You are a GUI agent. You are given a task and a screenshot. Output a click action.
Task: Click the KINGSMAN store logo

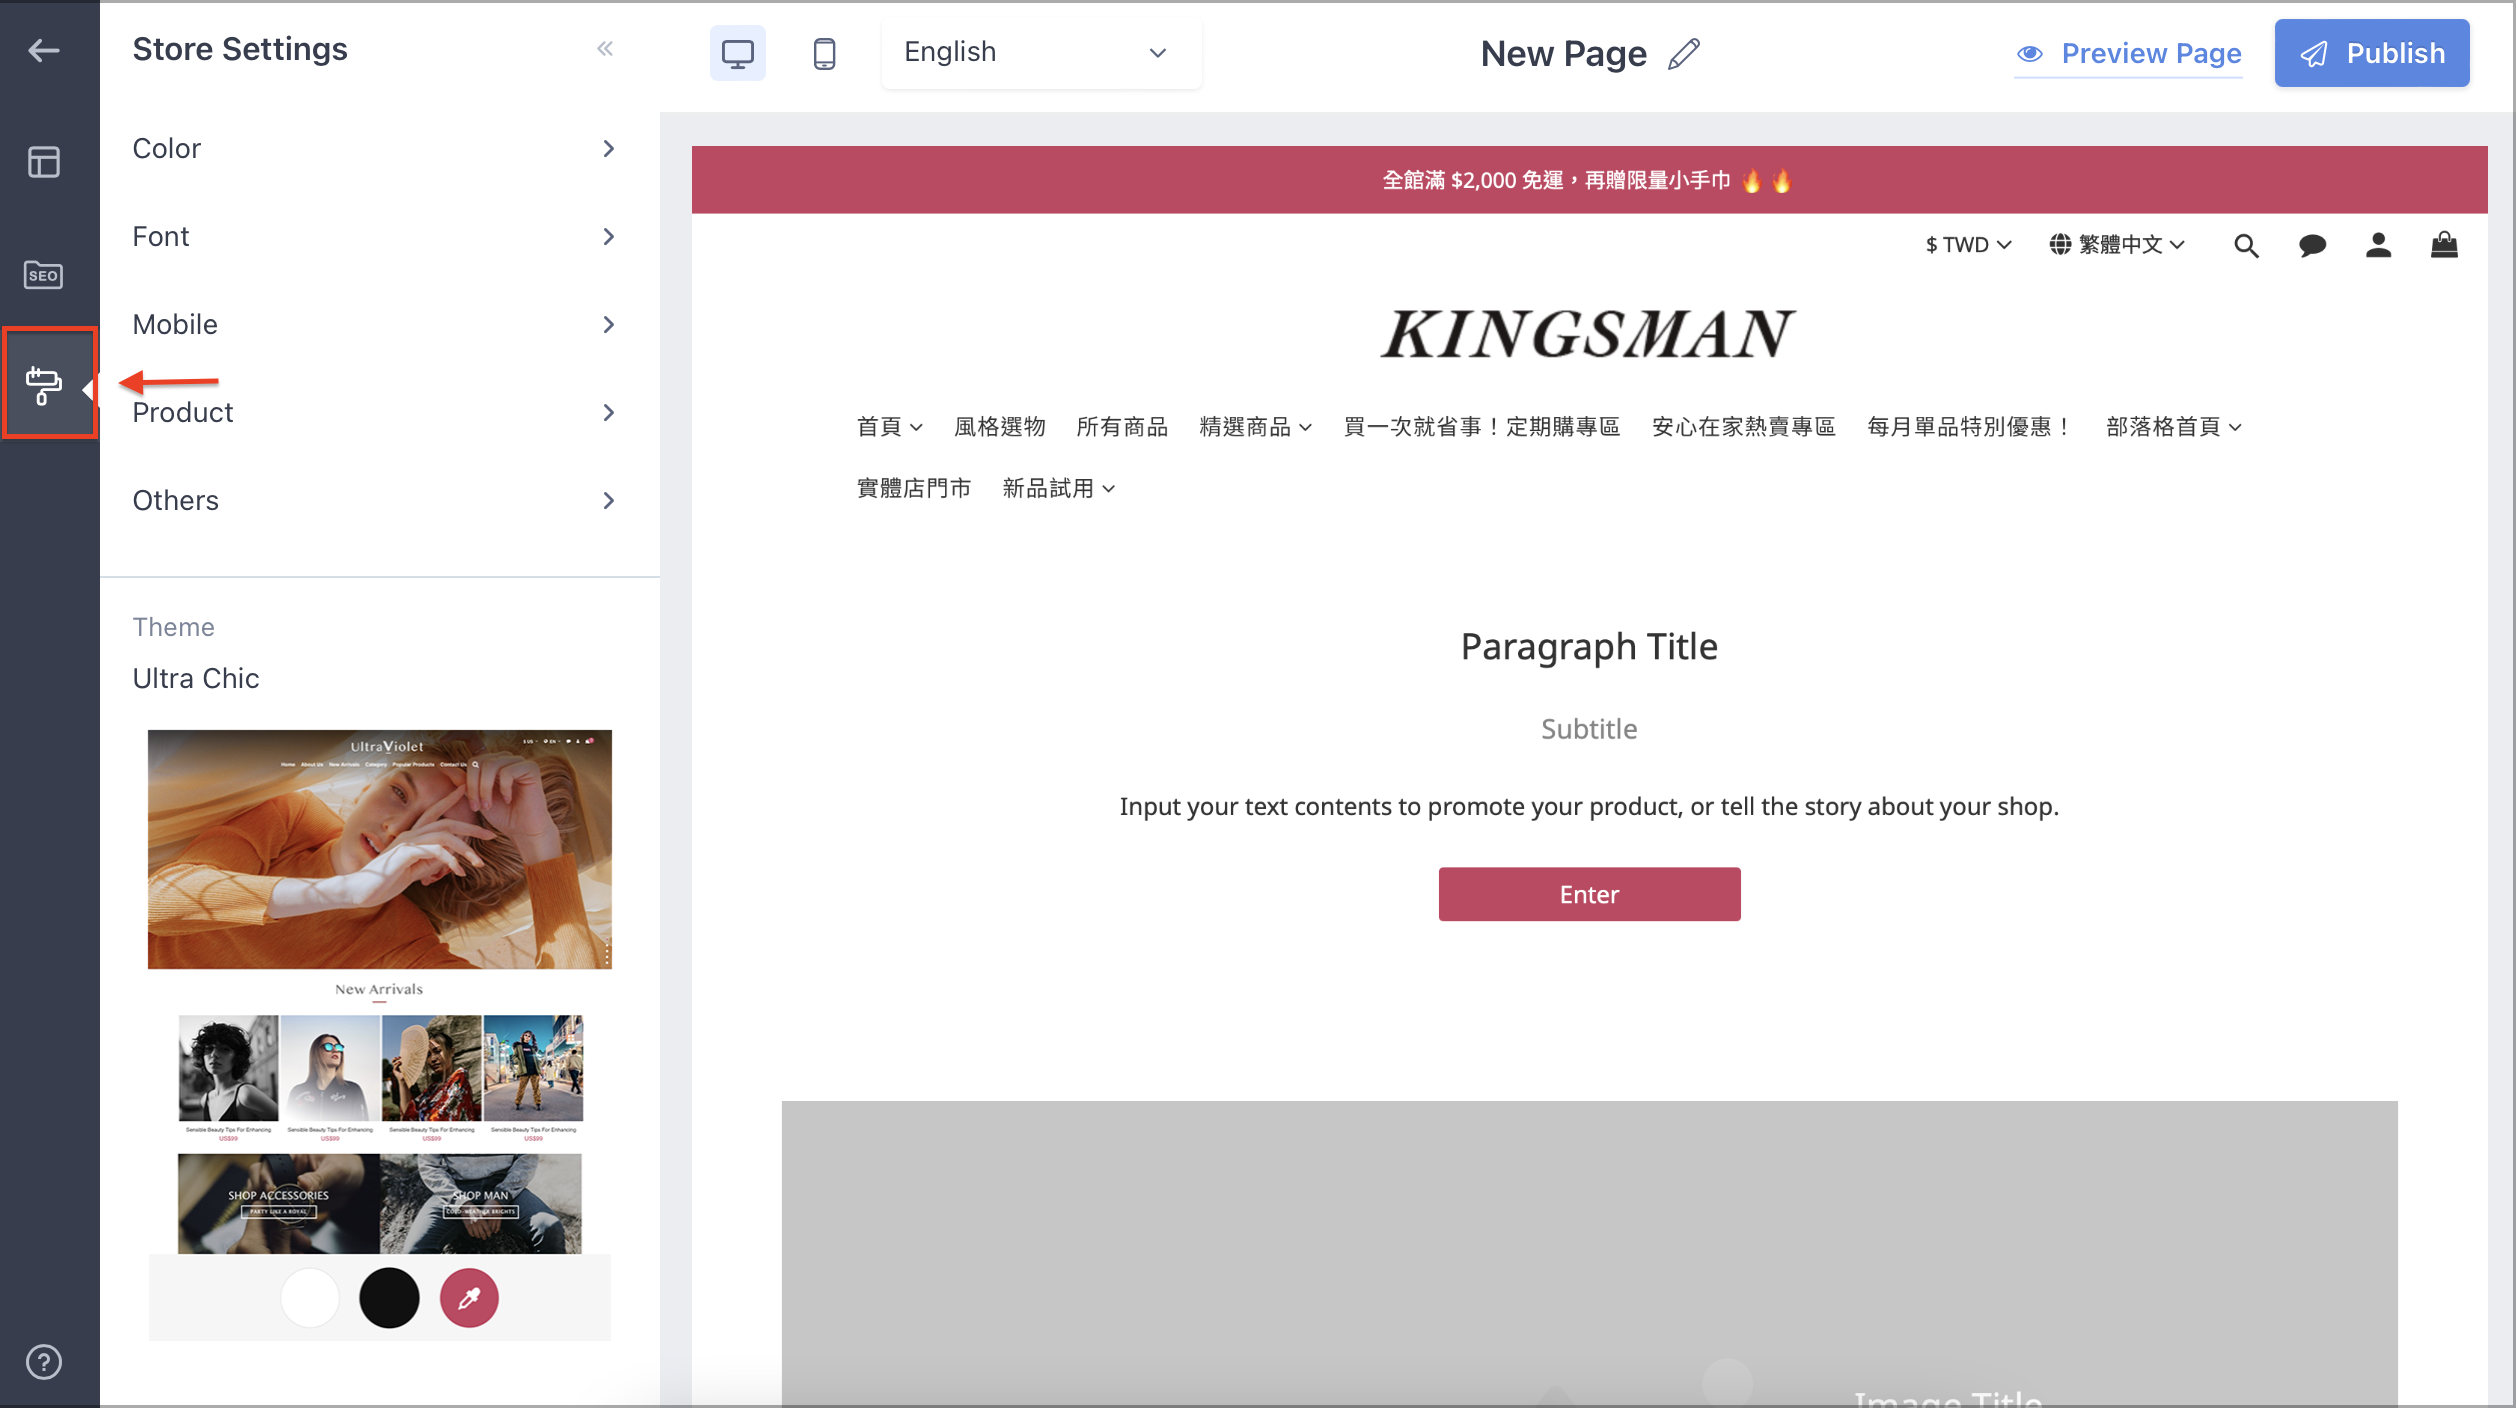[x=1588, y=334]
